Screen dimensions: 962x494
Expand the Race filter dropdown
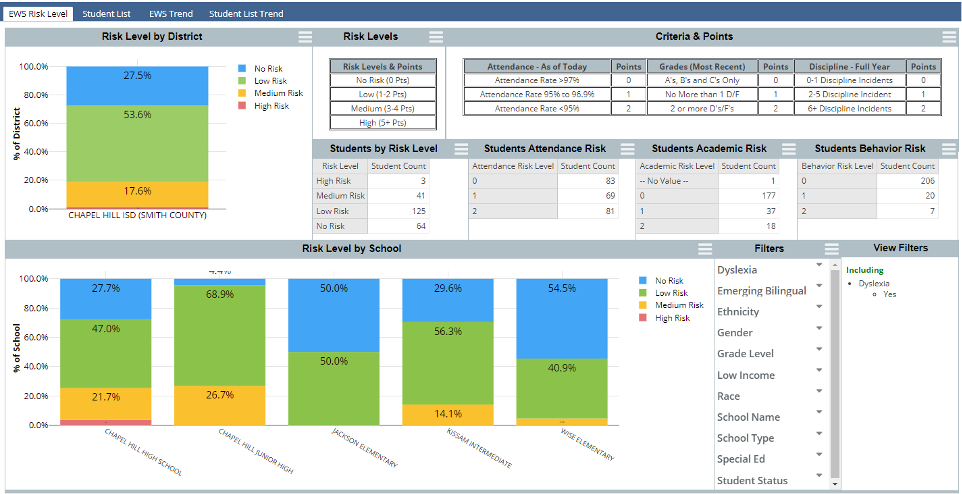click(x=819, y=392)
